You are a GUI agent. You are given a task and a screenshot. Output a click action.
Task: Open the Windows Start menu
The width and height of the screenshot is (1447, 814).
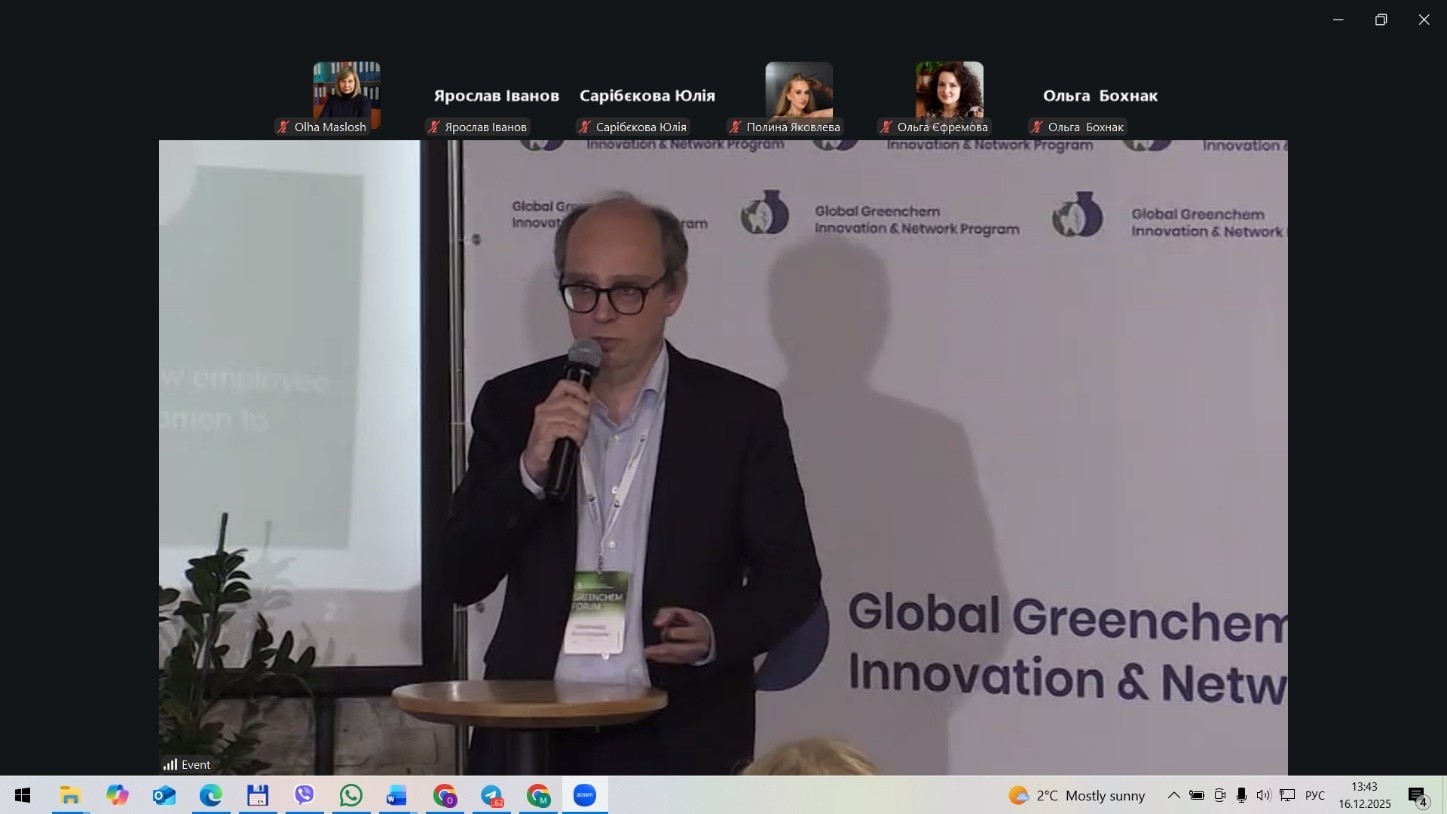coord(22,796)
